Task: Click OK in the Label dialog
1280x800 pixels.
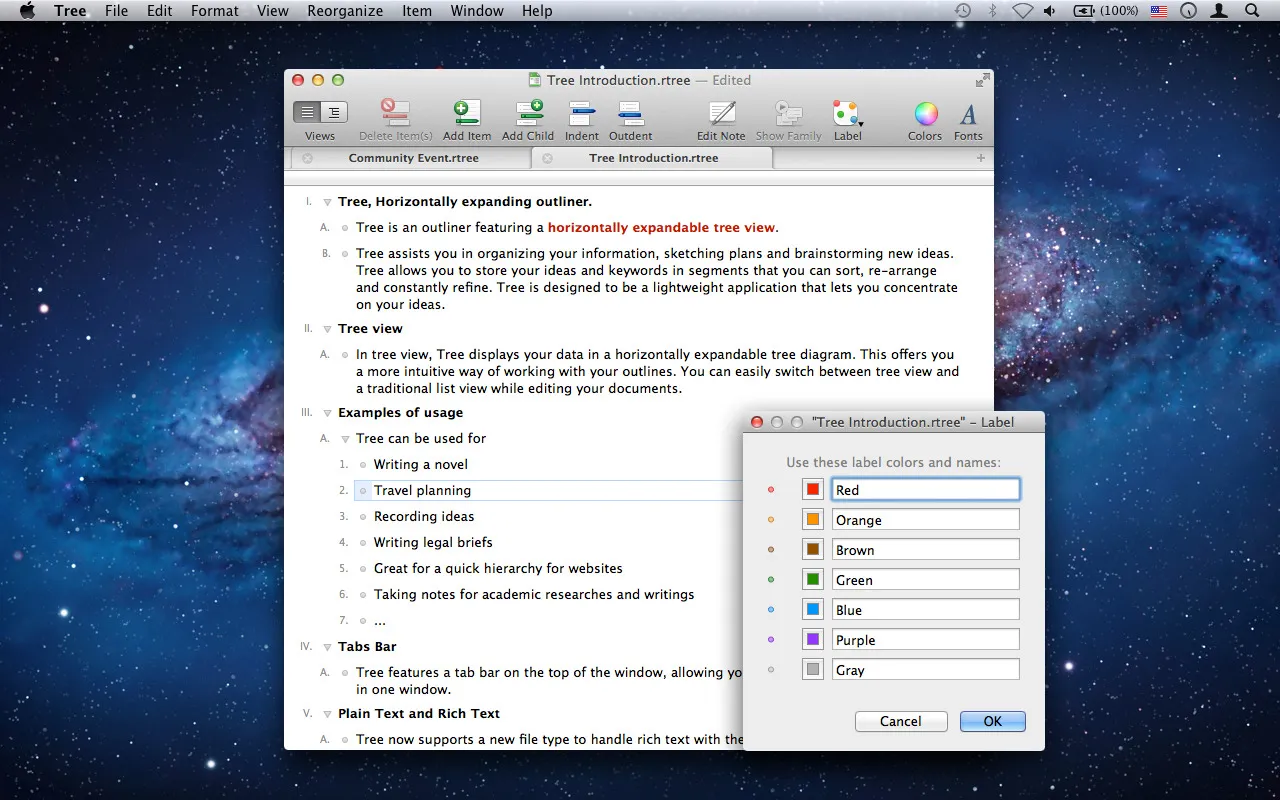Action: pyautogui.click(x=991, y=721)
